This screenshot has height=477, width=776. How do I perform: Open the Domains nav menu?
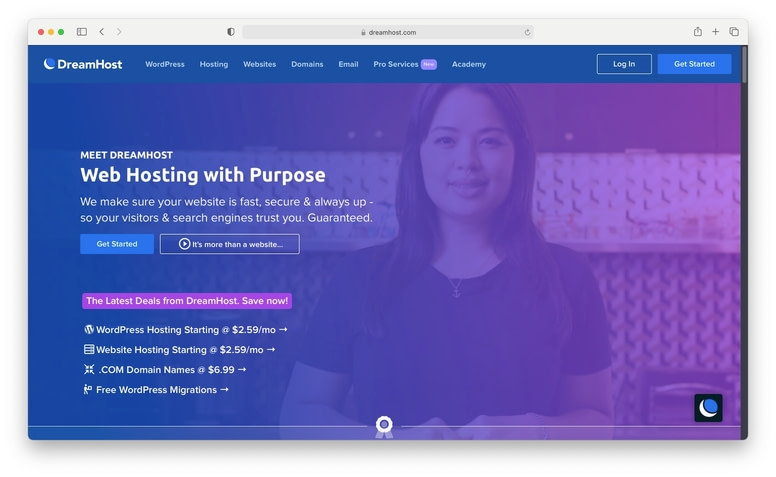307,64
